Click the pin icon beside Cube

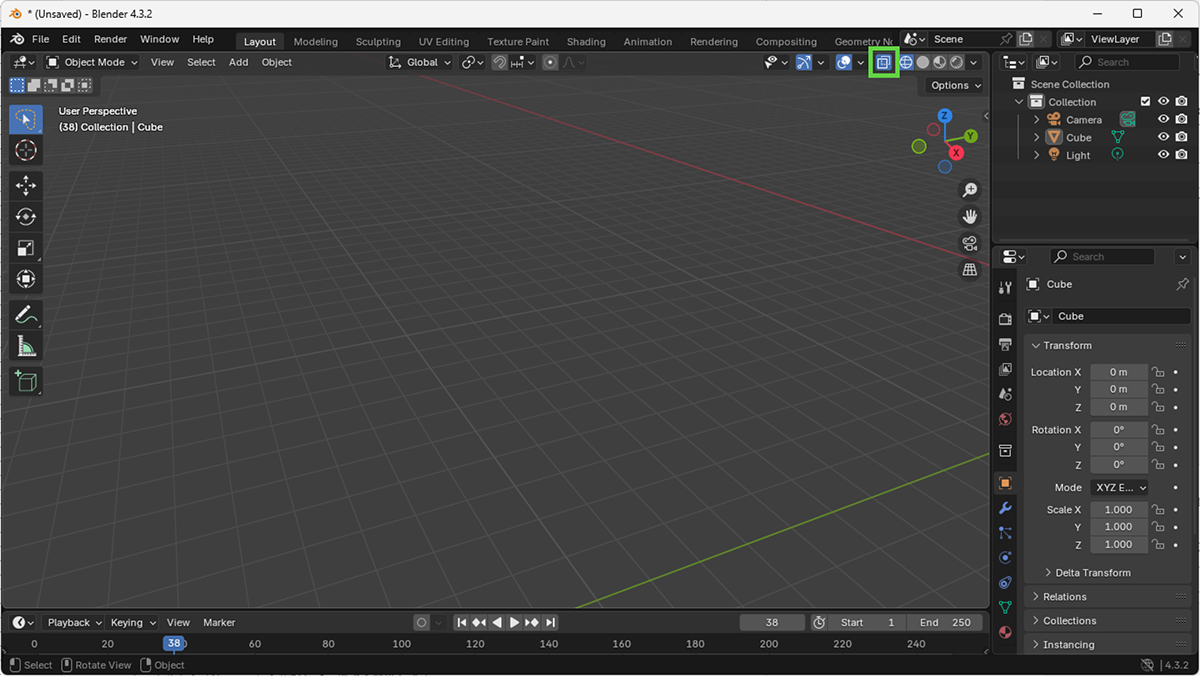[1182, 285]
